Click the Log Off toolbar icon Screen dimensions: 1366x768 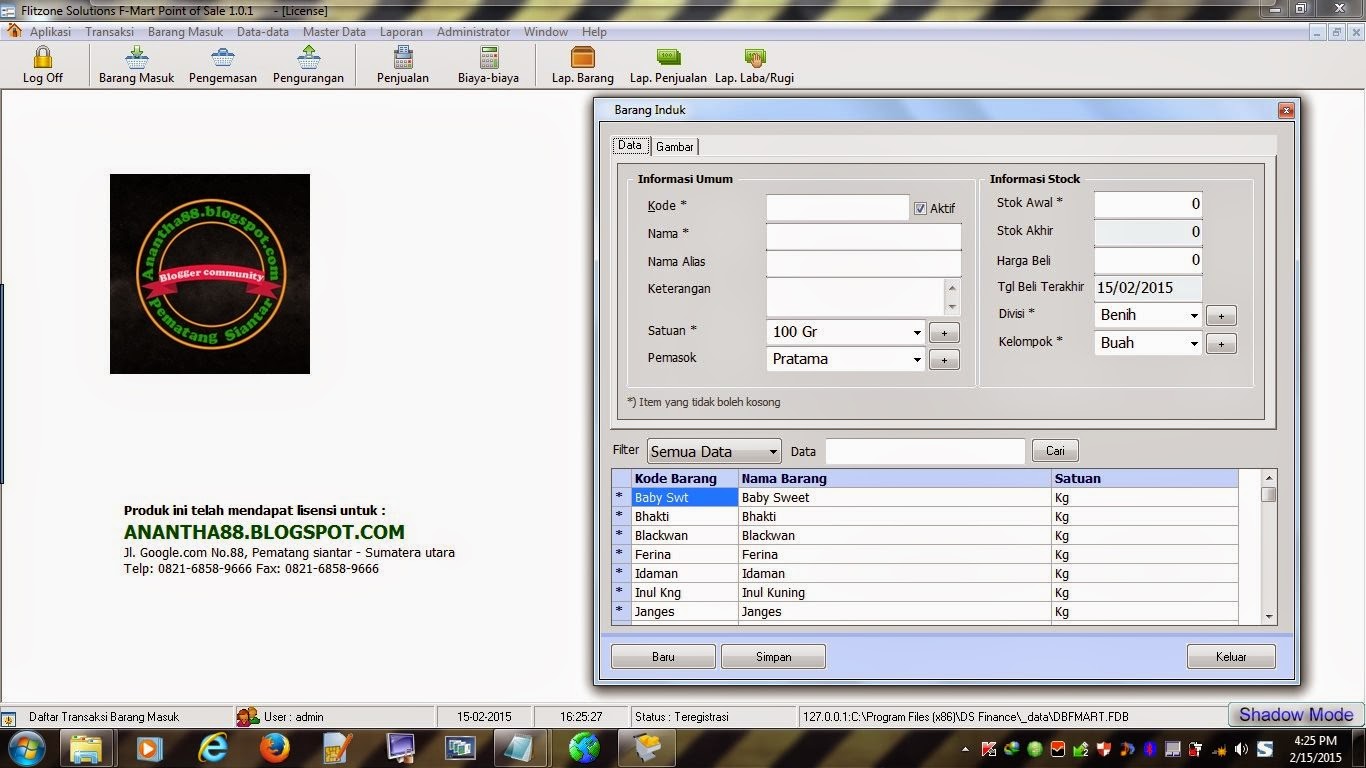(x=42, y=65)
